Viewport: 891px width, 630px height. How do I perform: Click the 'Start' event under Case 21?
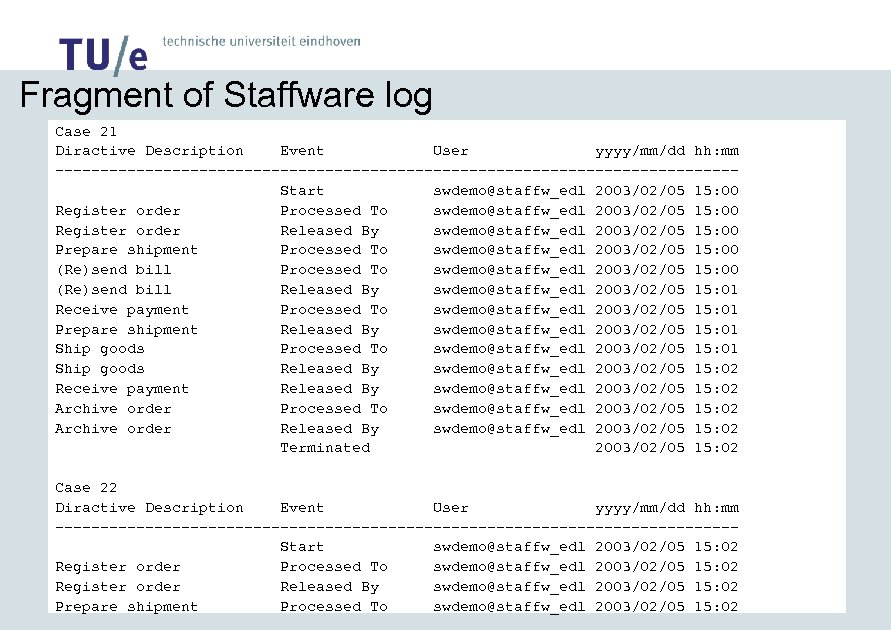coord(302,190)
